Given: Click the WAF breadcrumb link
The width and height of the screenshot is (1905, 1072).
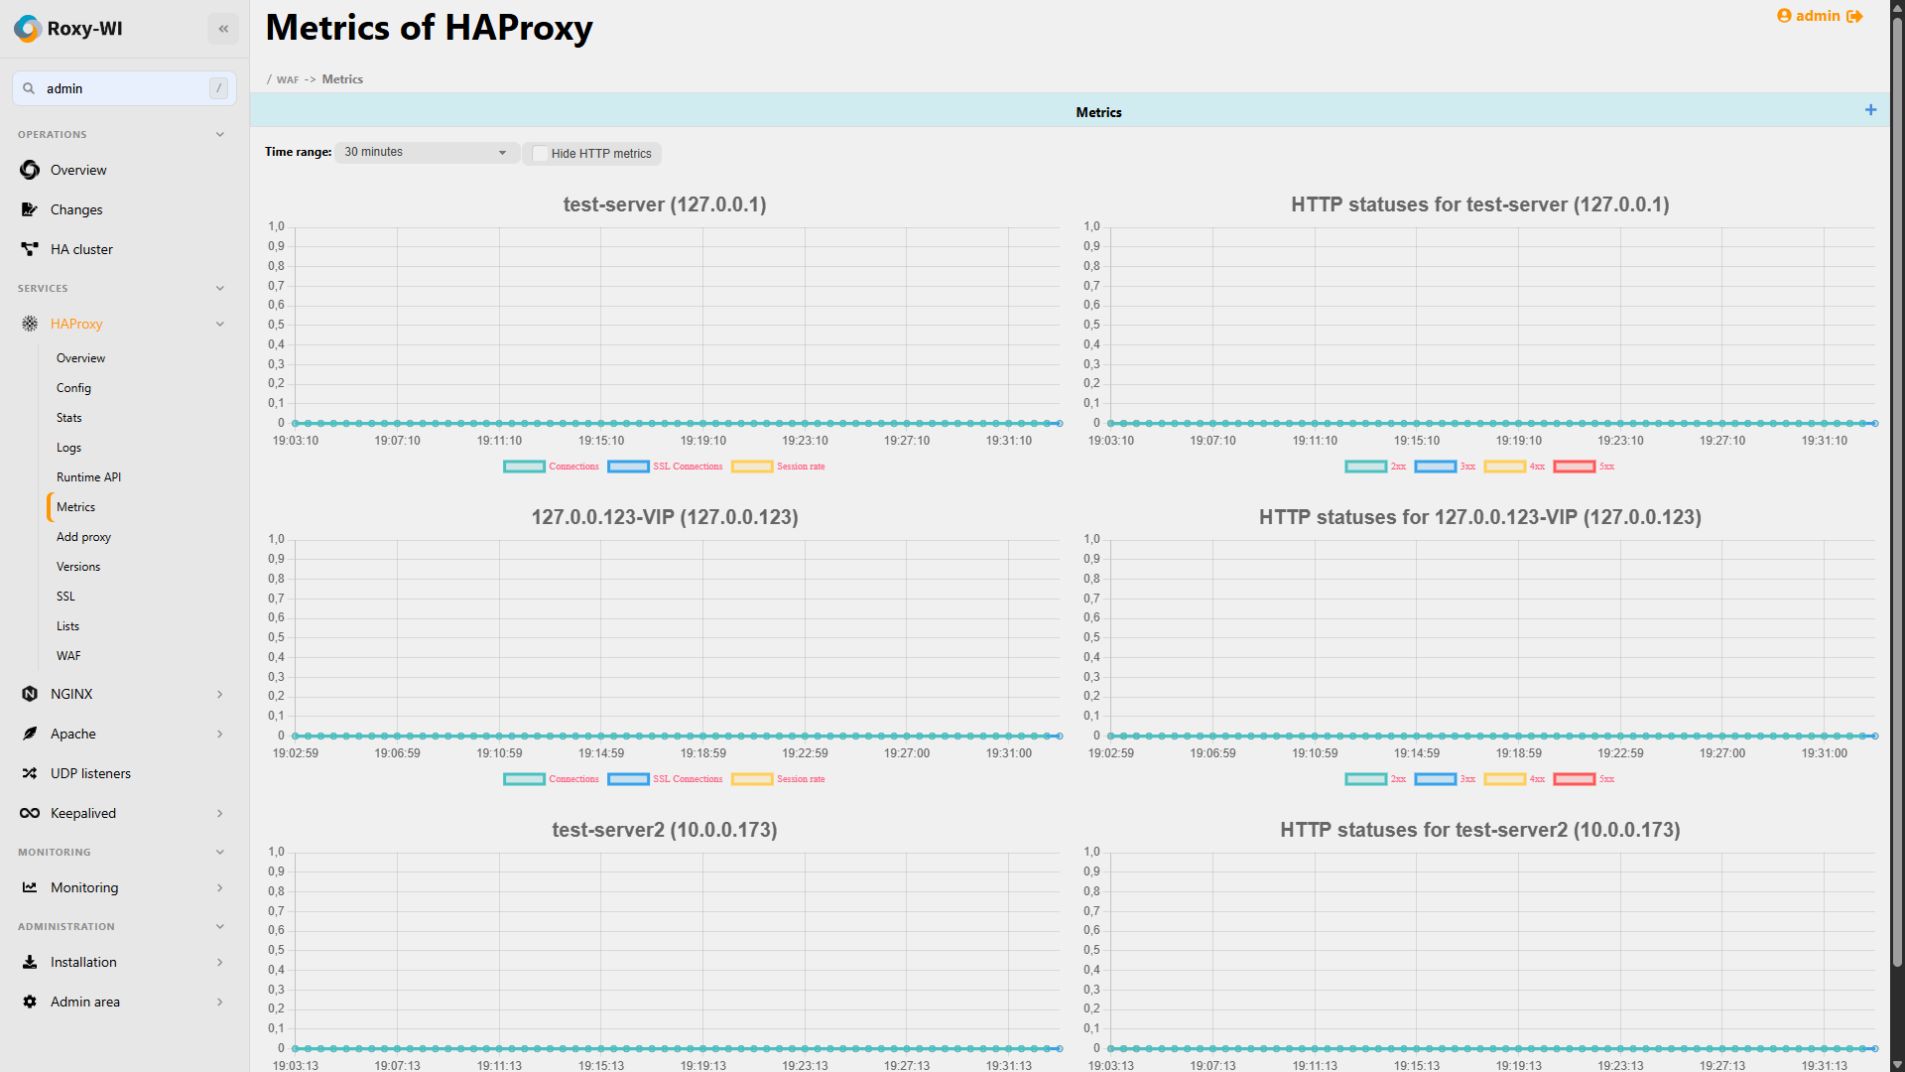Looking at the screenshot, I should (x=287, y=80).
